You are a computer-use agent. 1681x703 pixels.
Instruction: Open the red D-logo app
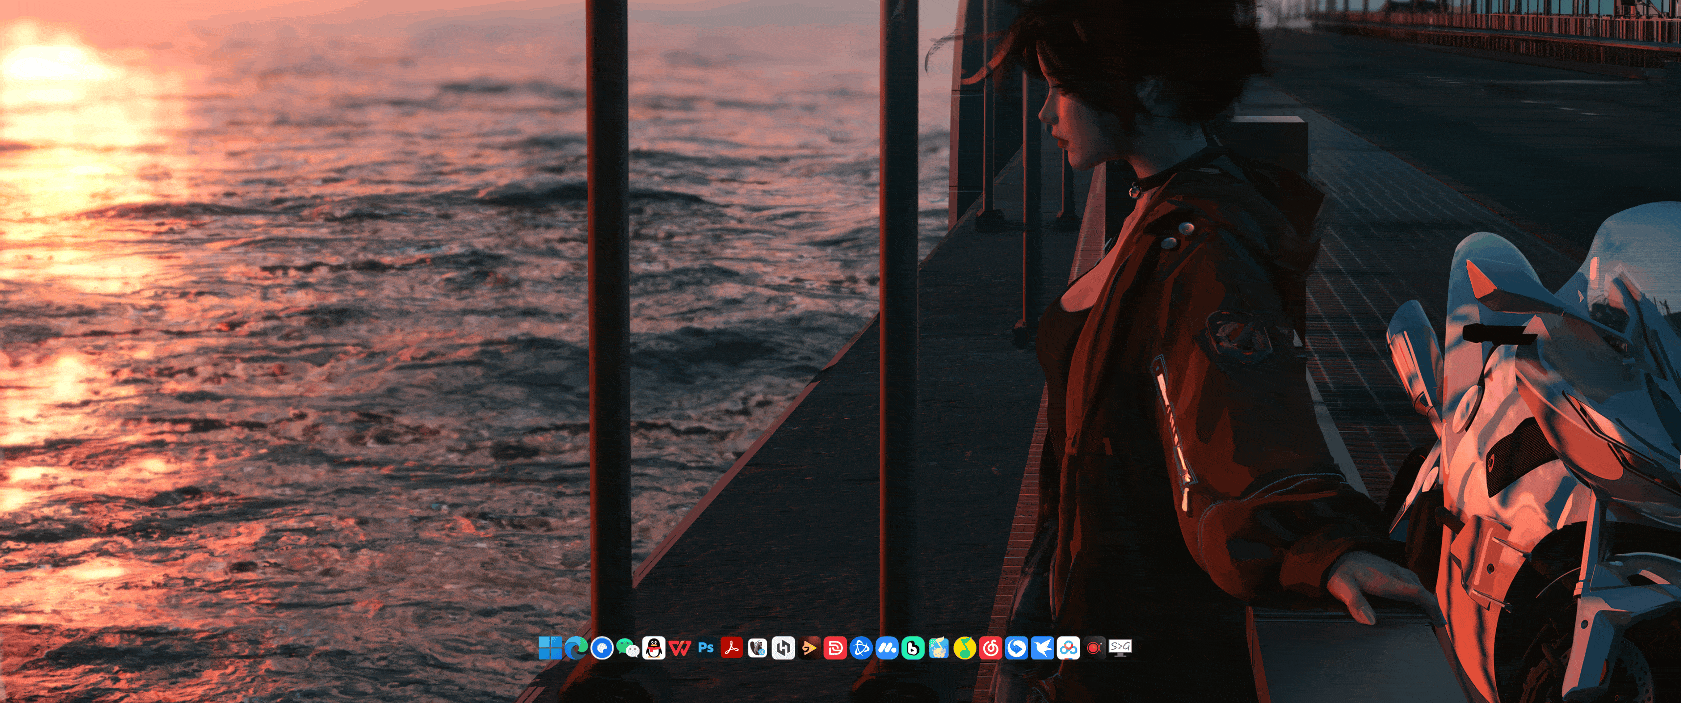tap(835, 648)
